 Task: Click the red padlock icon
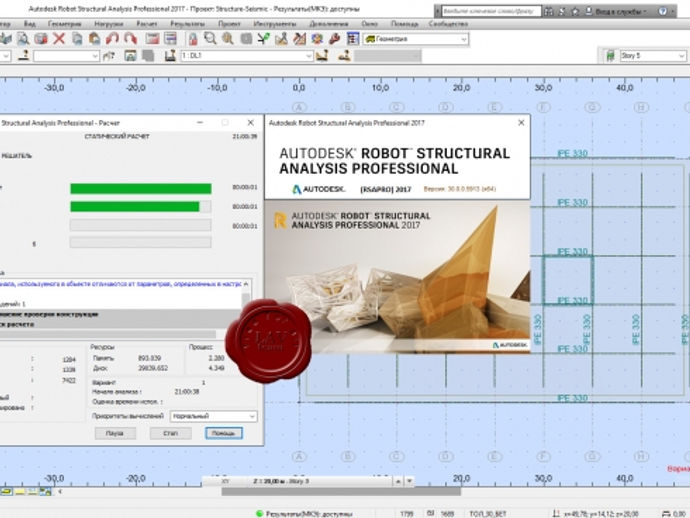click(x=192, y=39)
